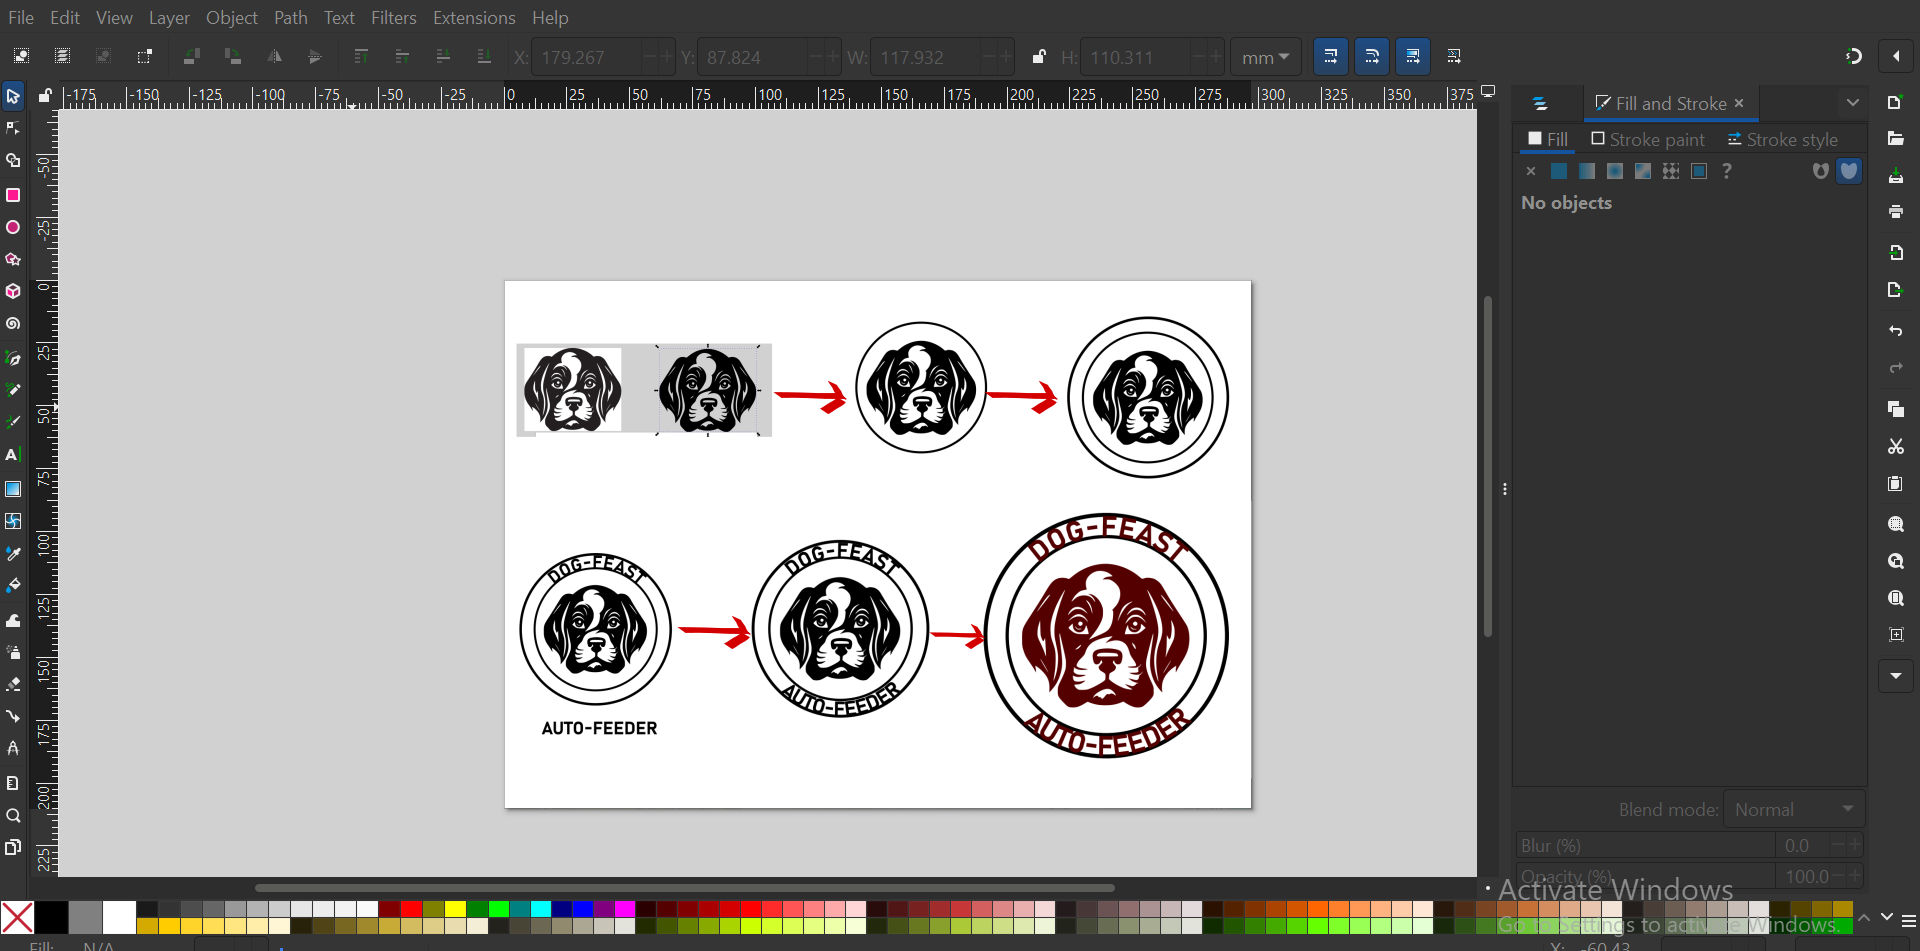1920x951 pixels.
Task: Toggle move gradients with object
Action: (1412, 56)
